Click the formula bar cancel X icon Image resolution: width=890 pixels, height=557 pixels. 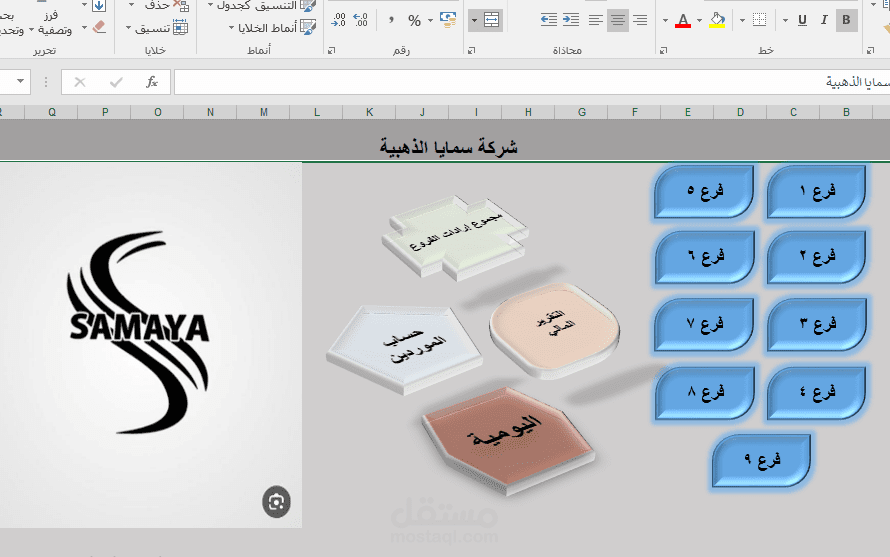[x=80, y=82]
